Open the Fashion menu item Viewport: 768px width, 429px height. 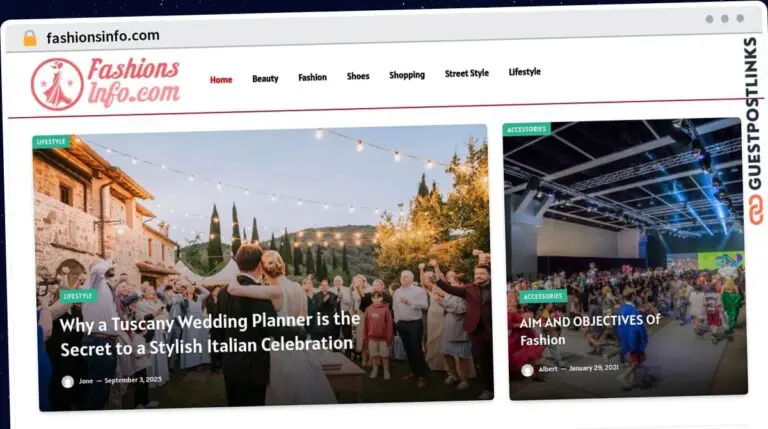(x=312, y=77)
